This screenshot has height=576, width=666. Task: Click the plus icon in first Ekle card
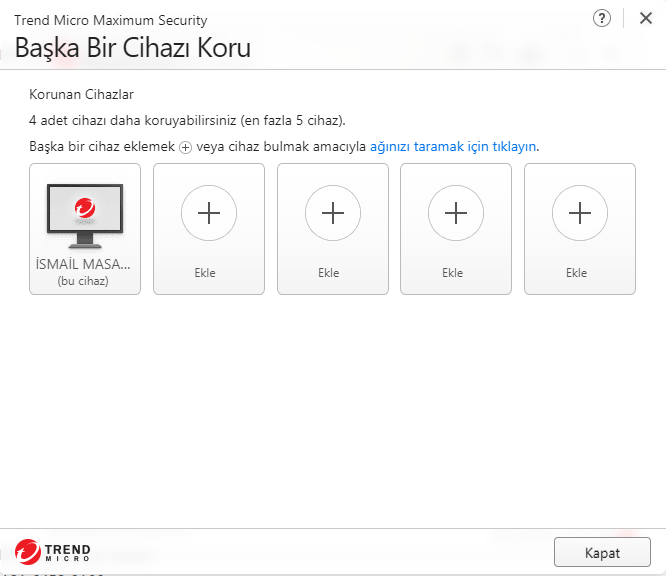(x=209, y=213)
